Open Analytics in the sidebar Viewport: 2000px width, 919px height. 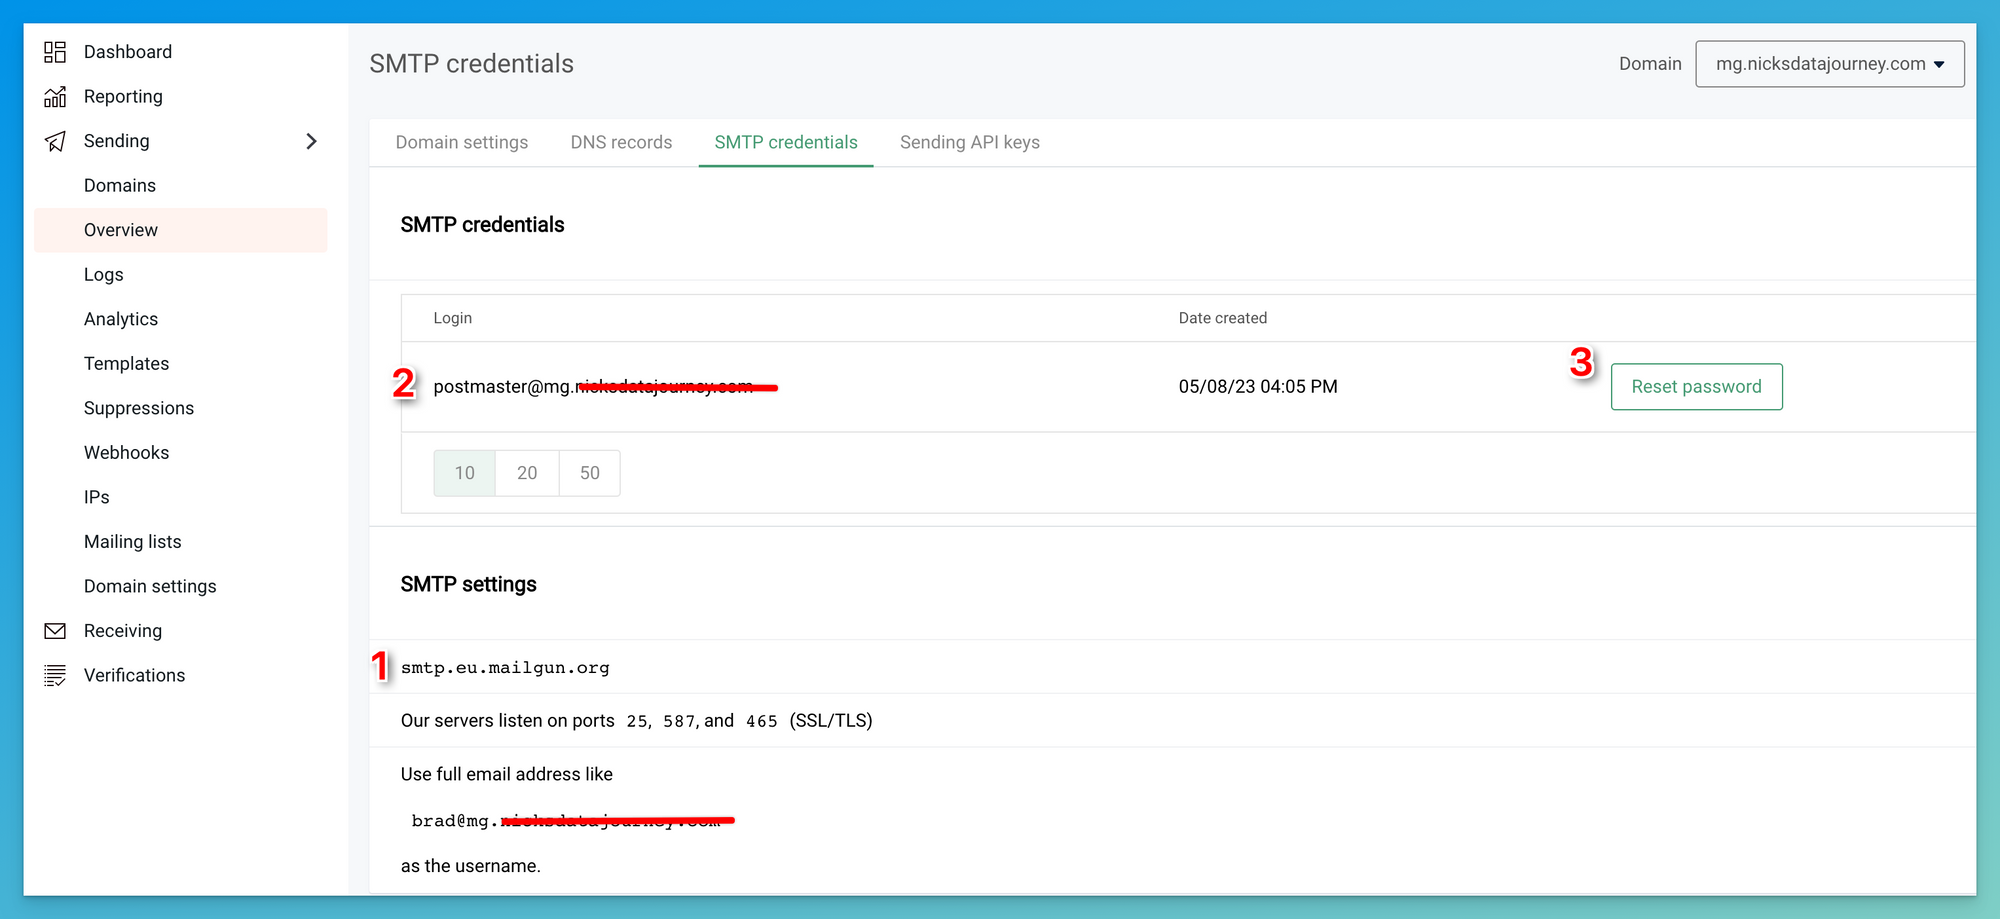coord(121,319)
